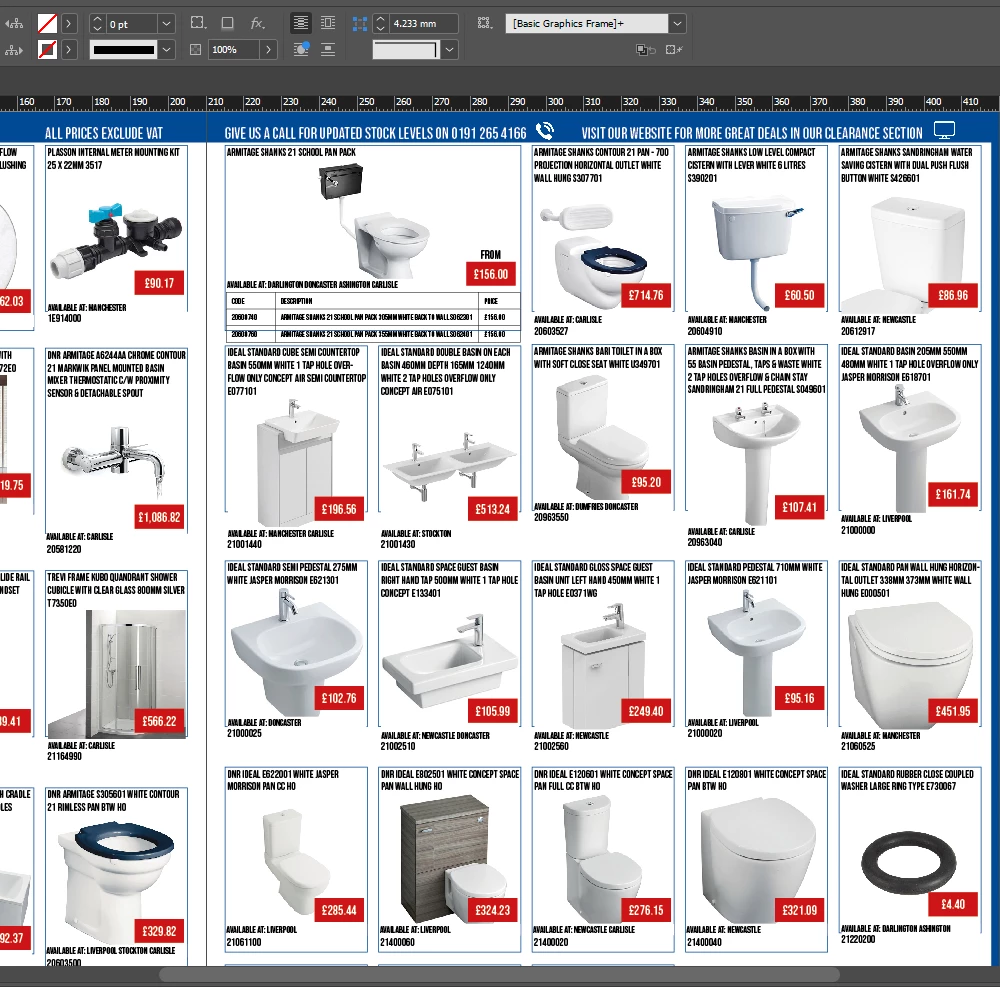Click 'AVAILABLE AT: DUMFRIES DONCASTER' text
This screenshot has width=1000, height=1000.
point(586,506)
